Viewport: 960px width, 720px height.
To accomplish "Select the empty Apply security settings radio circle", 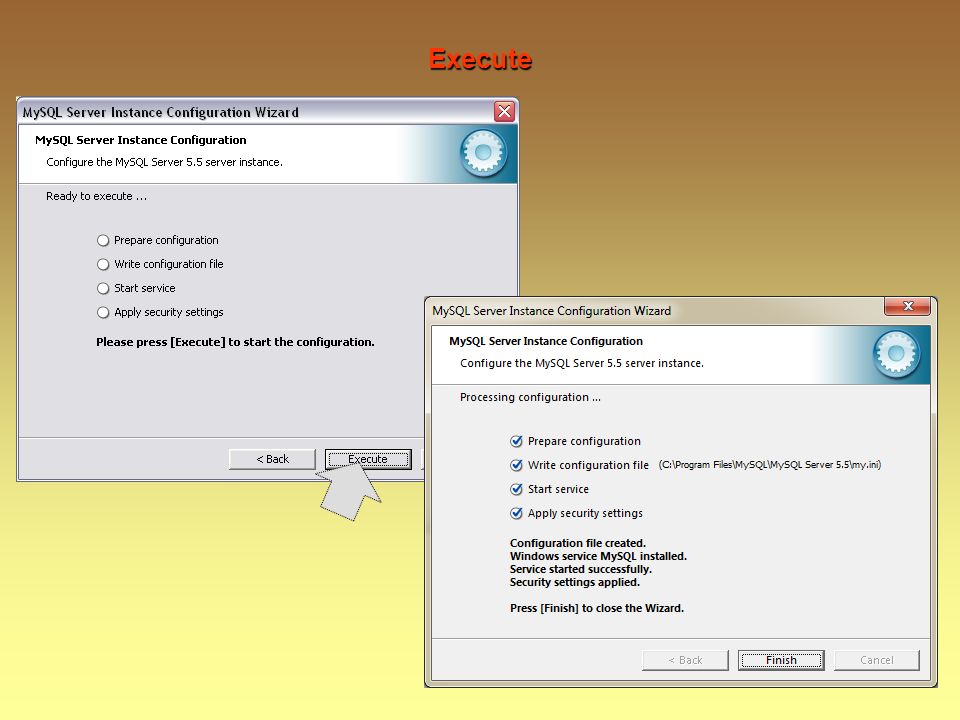I will coord(103,312).
